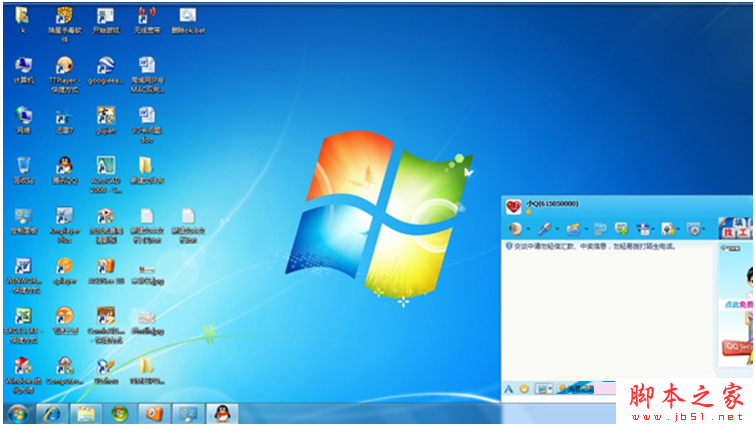
Task: Select the 控制面板 Control Panel desktop icon
Action: [x=23, y=221]
